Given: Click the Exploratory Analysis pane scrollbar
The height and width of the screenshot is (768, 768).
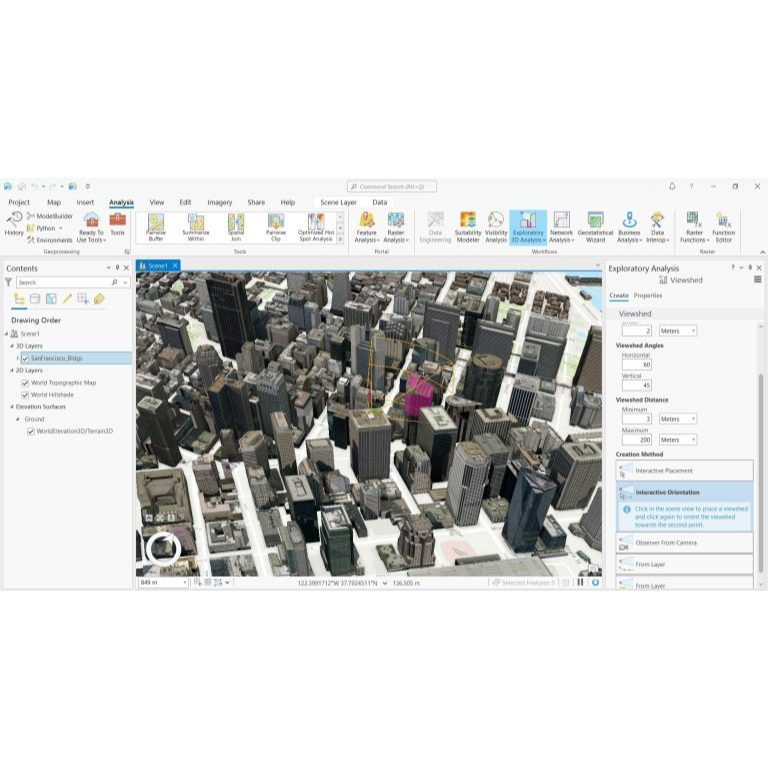Looking at the screenshot, I should 761,473.
